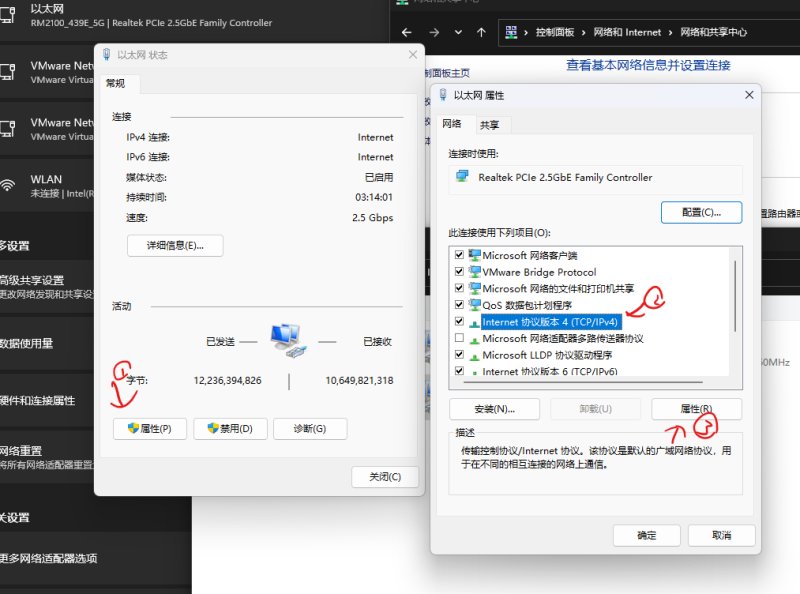
Task: Click 安装(N)... button
Action: click(x=494, y=409)
